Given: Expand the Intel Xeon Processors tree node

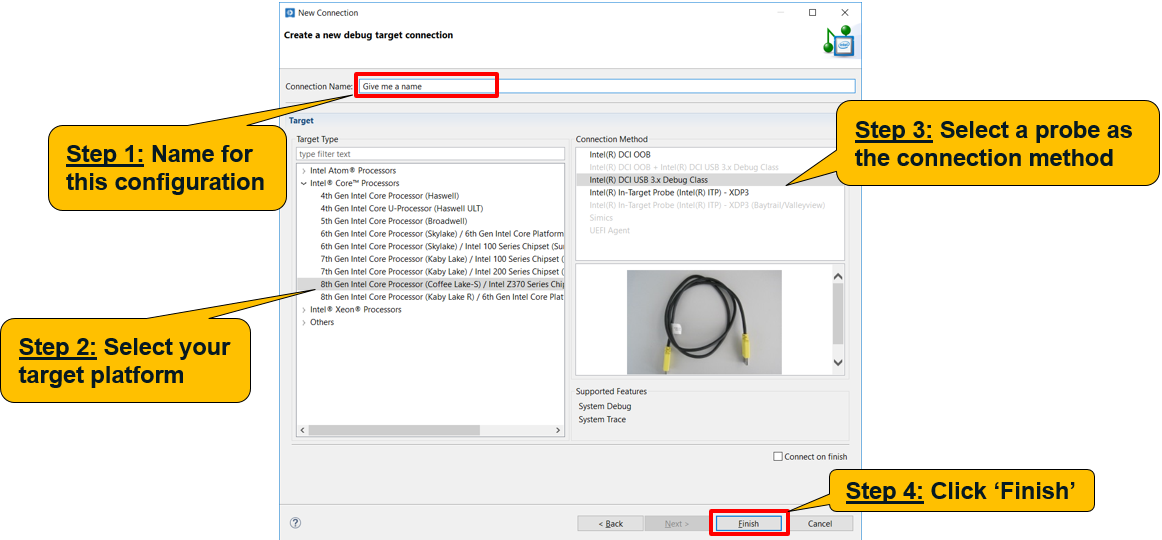Looking at the screenshot, I should pos(304,310).
